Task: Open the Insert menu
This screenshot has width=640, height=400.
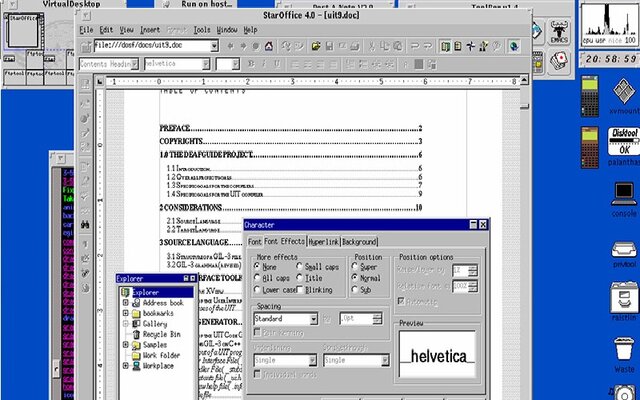Action: [150, 30]
